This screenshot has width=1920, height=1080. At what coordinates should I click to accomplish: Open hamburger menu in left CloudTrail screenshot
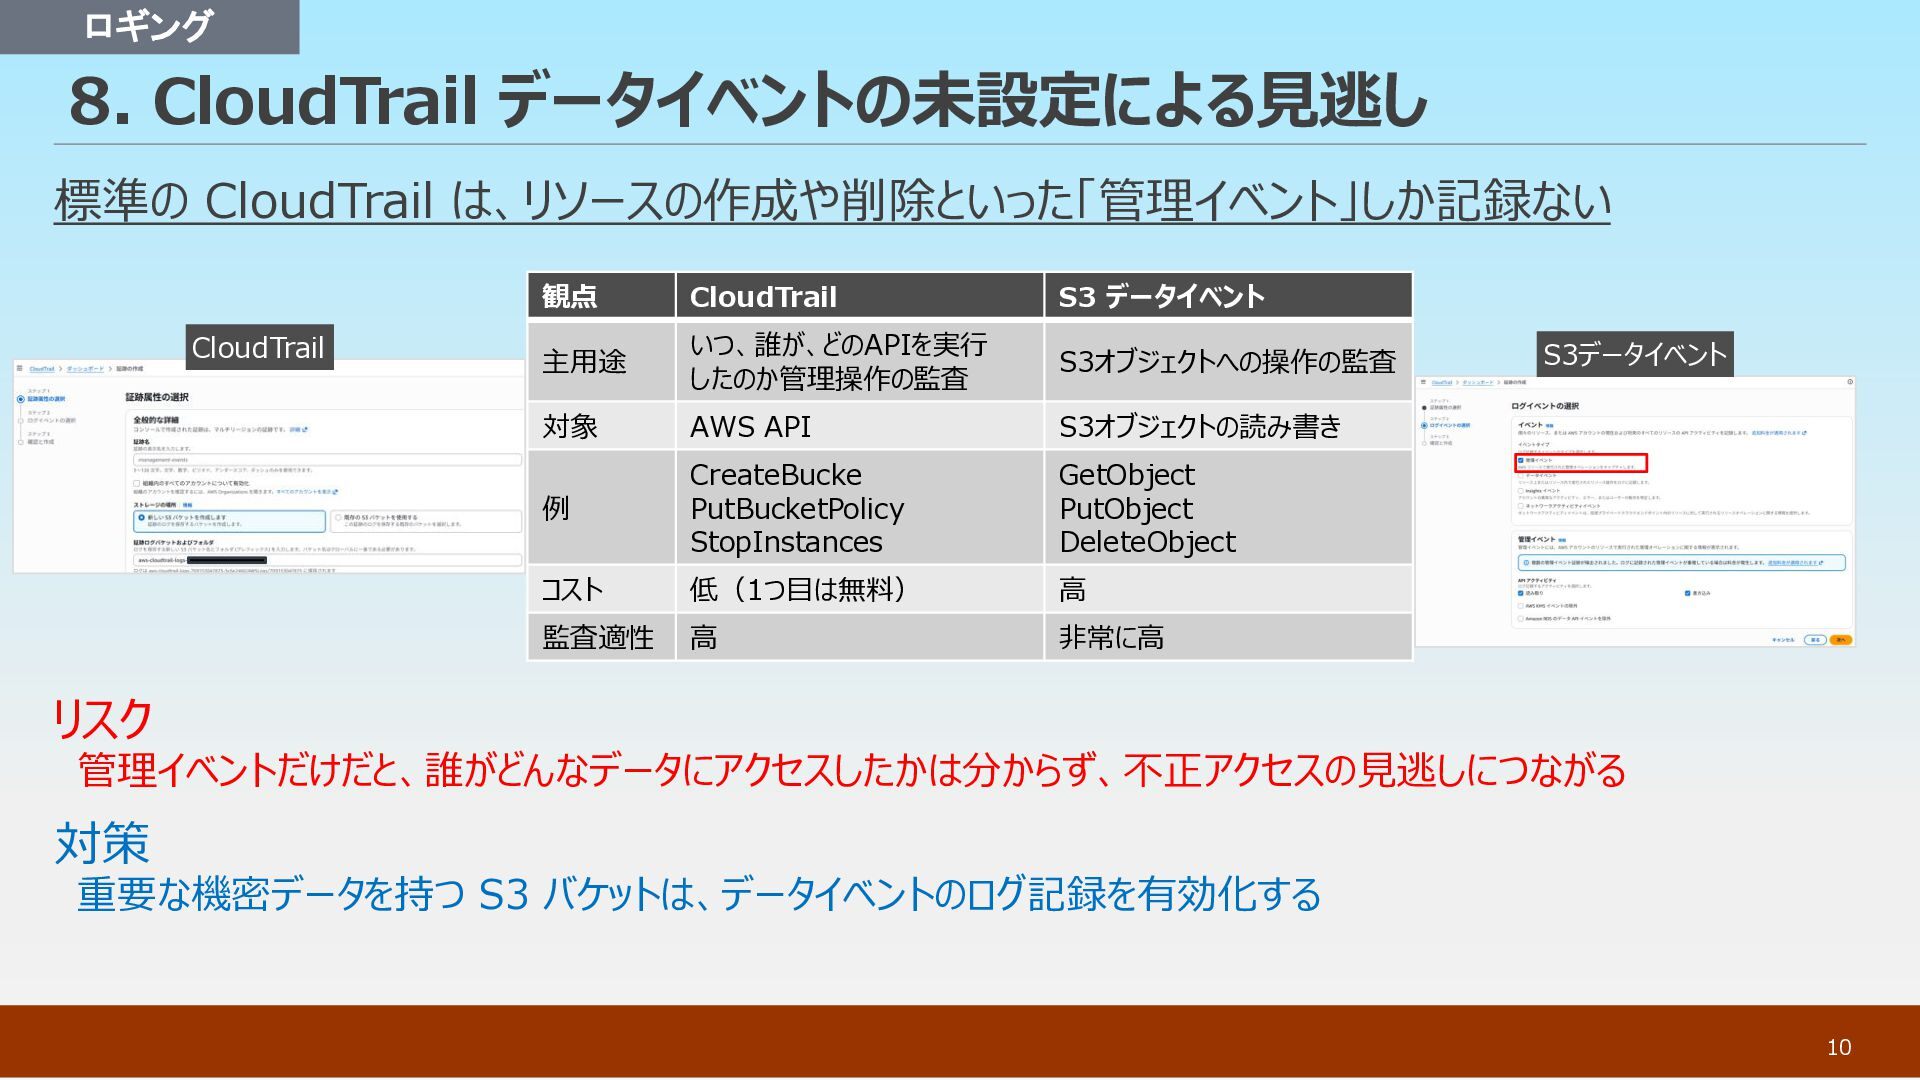(x=19, y=369)
